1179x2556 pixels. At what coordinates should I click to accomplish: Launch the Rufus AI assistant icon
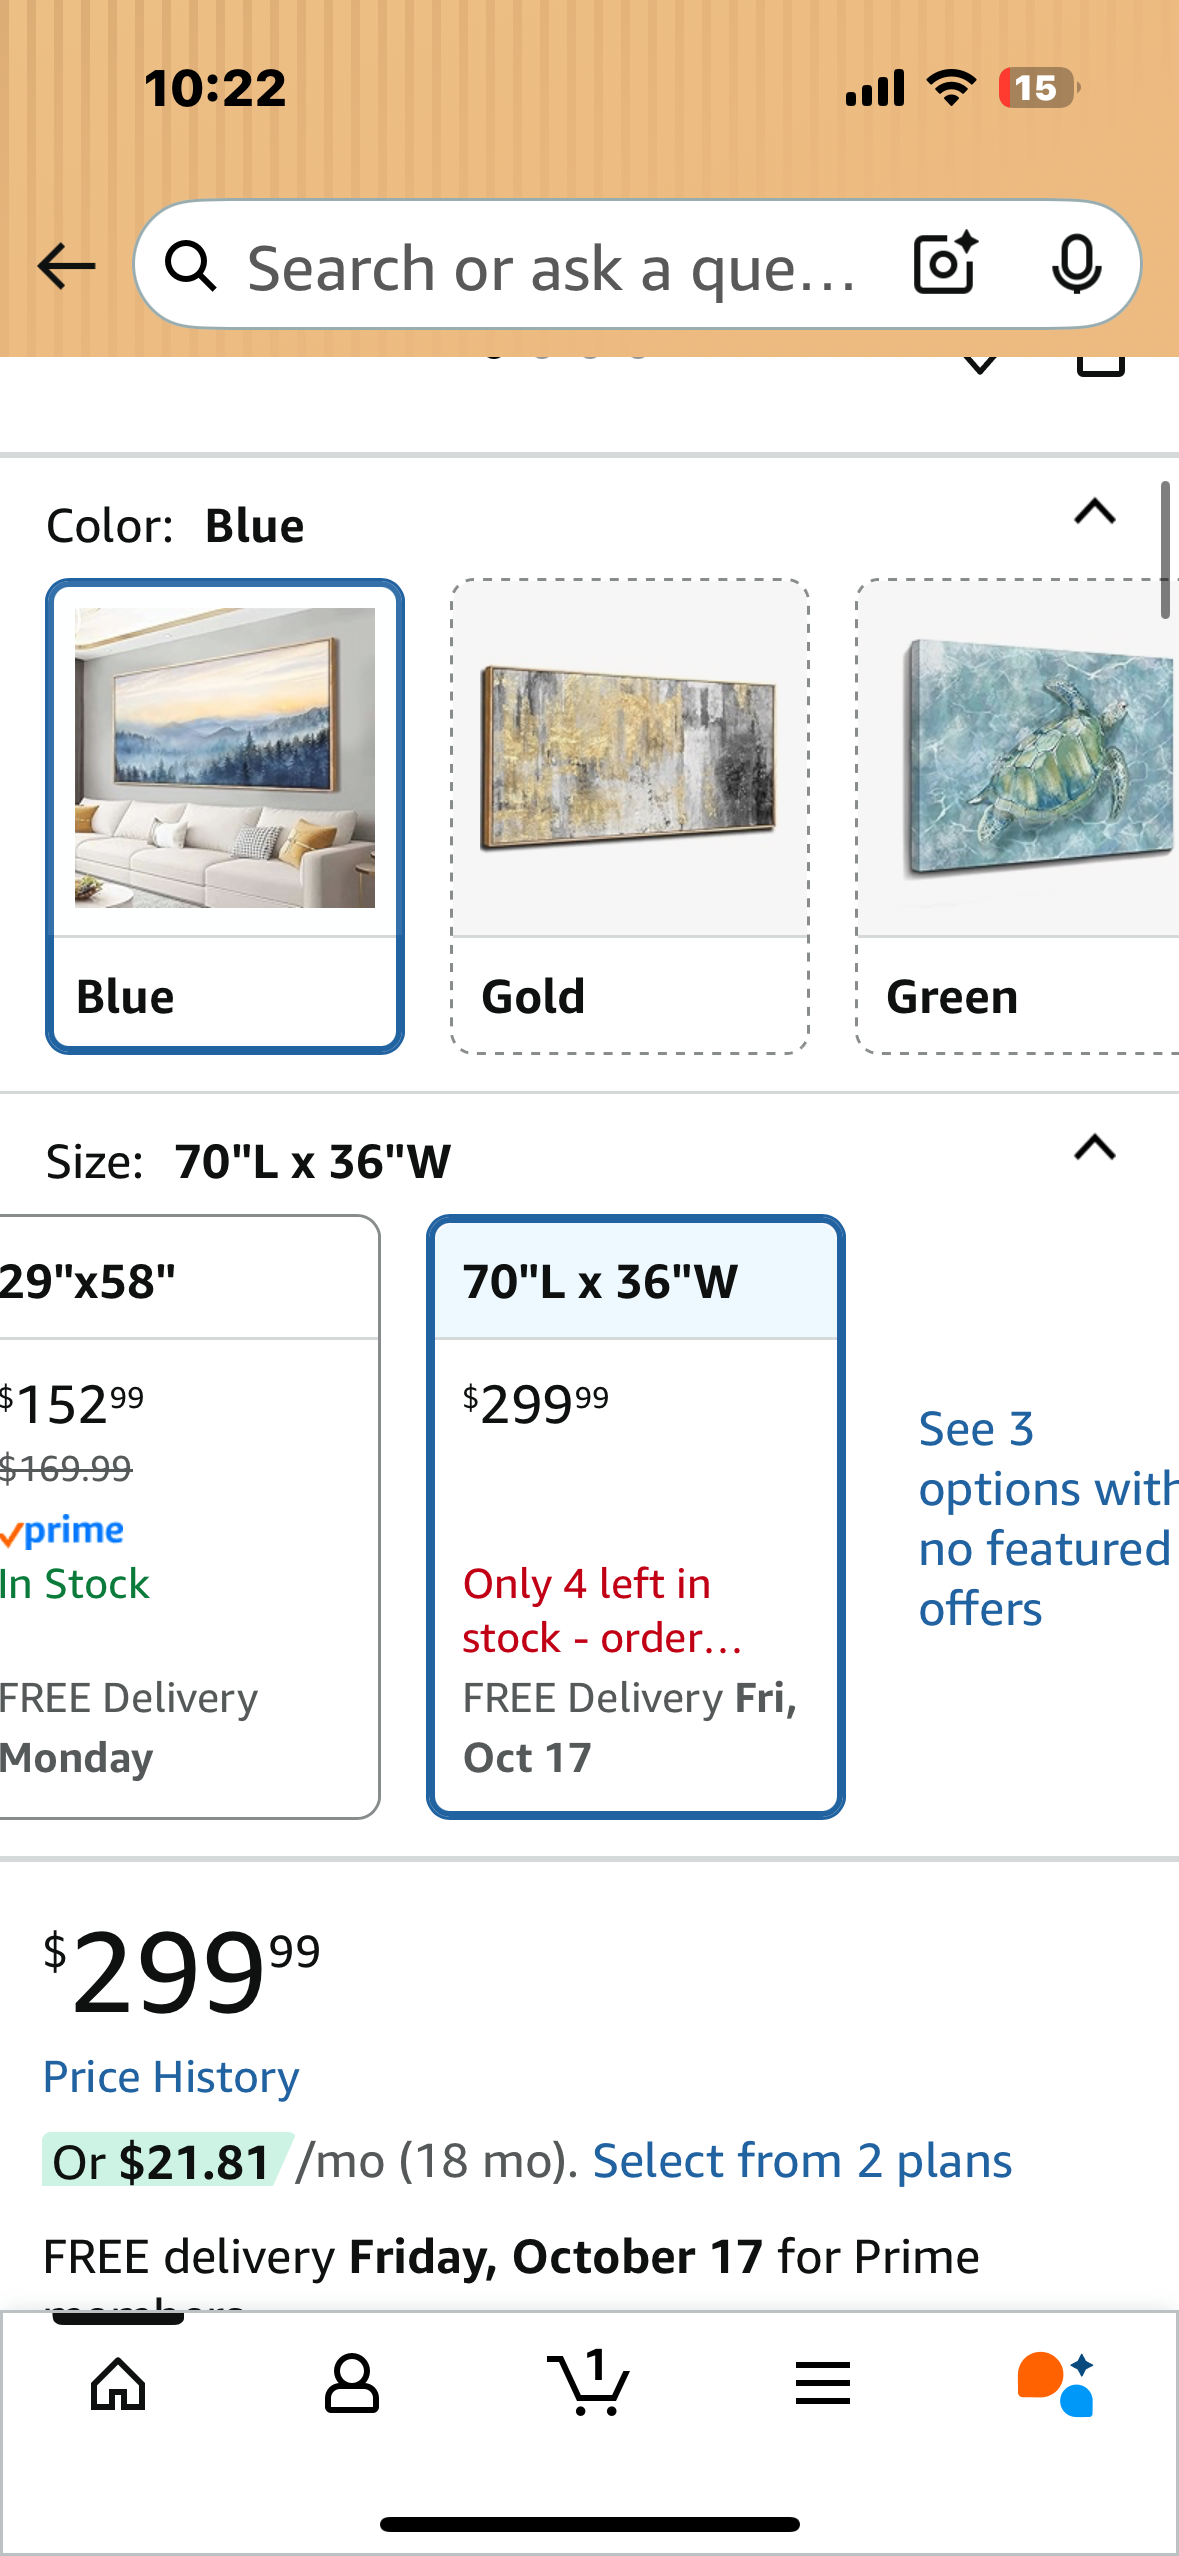tap(1056, 2383)
